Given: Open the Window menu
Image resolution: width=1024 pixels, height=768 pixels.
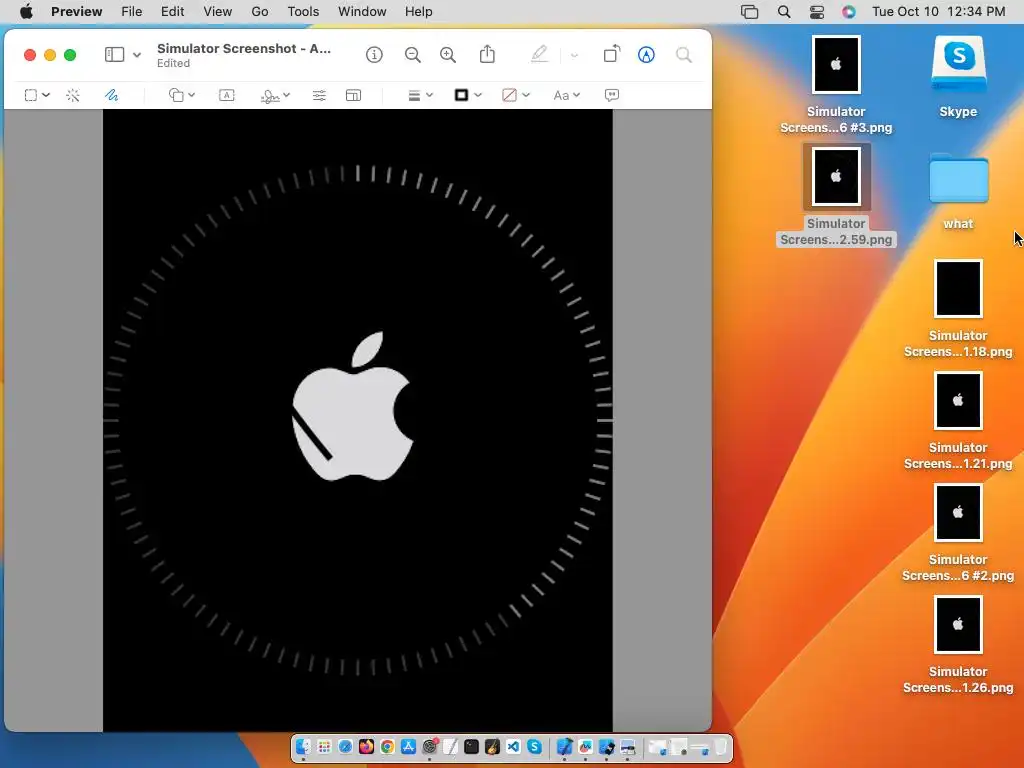Looking at the screenshot, I should point(362,12).
